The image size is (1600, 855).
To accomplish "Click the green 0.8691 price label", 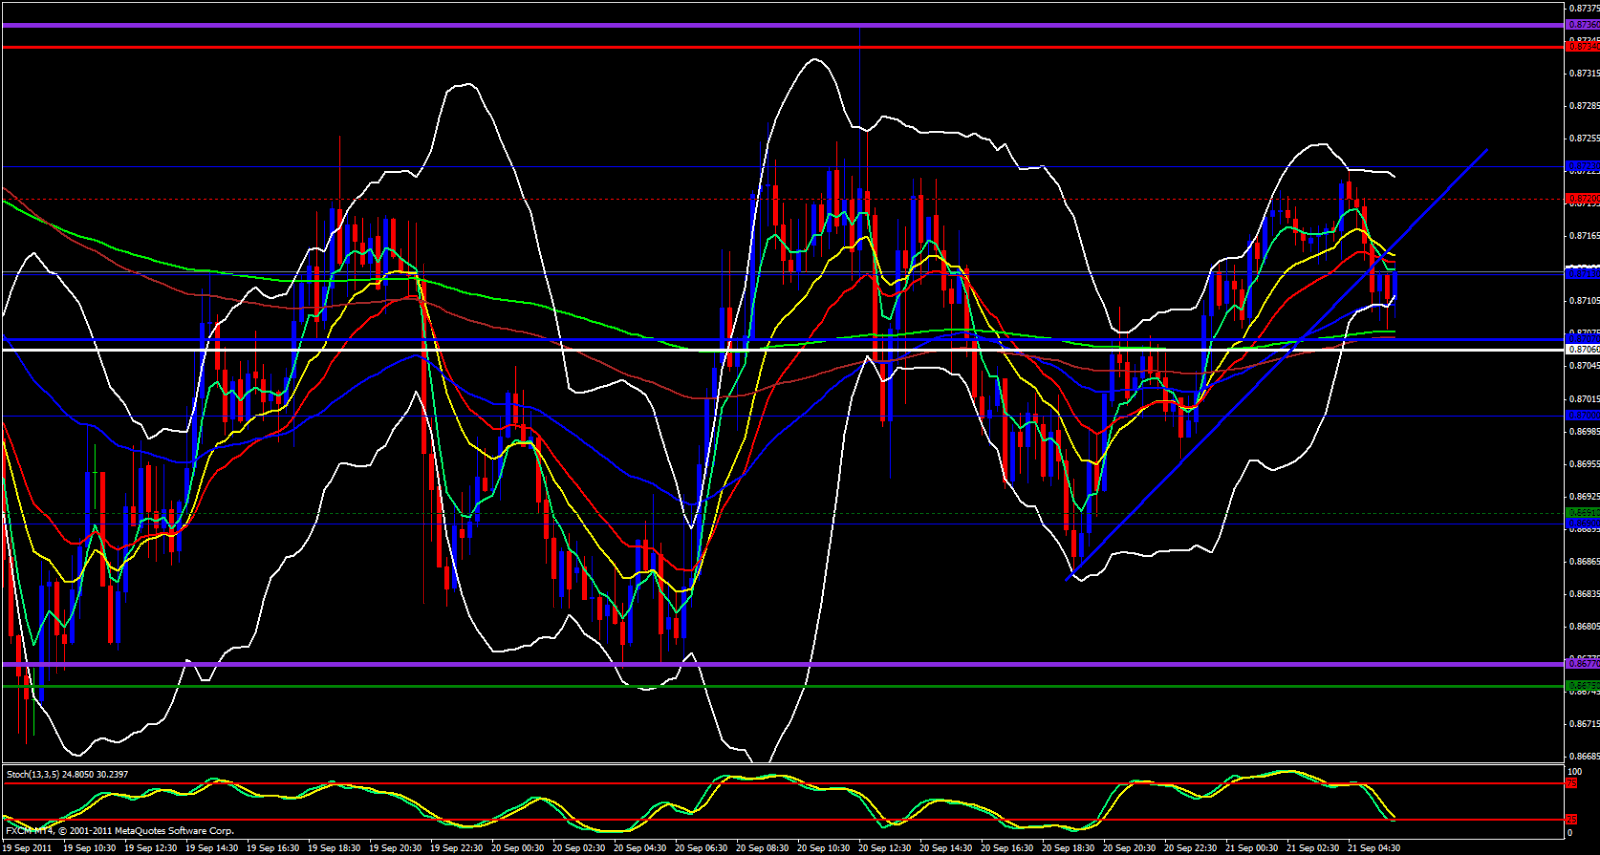I will click(x=1583, y=513).
